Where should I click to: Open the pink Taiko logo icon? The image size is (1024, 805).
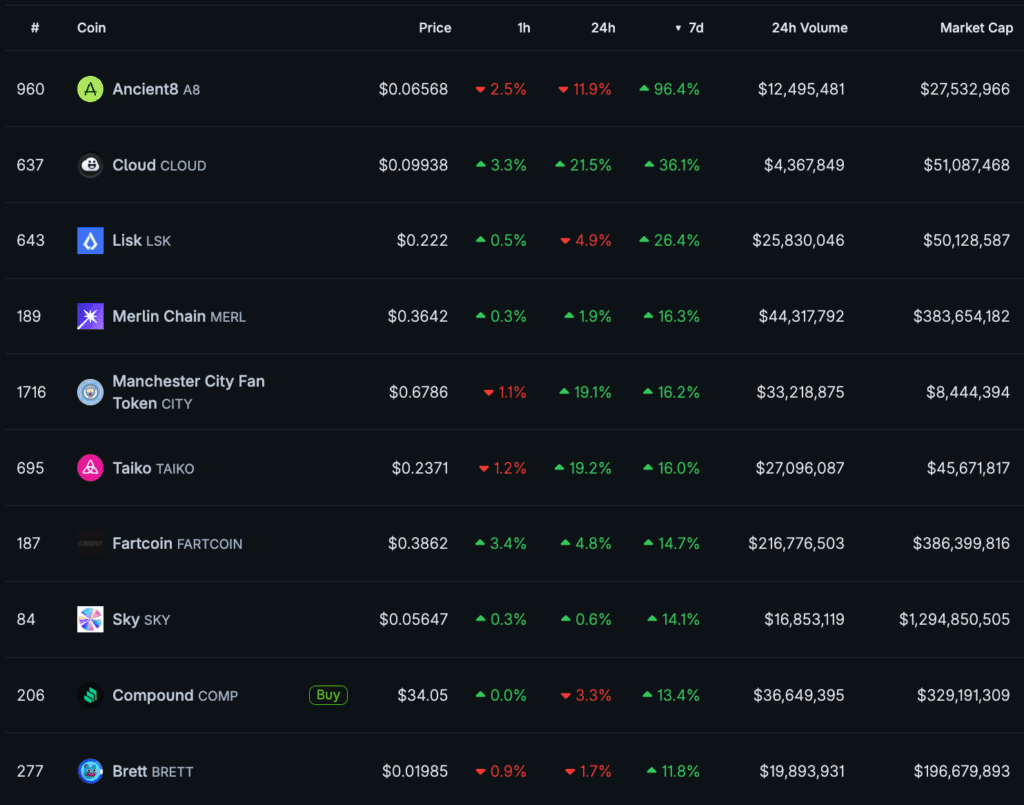[x=90, y=468]
